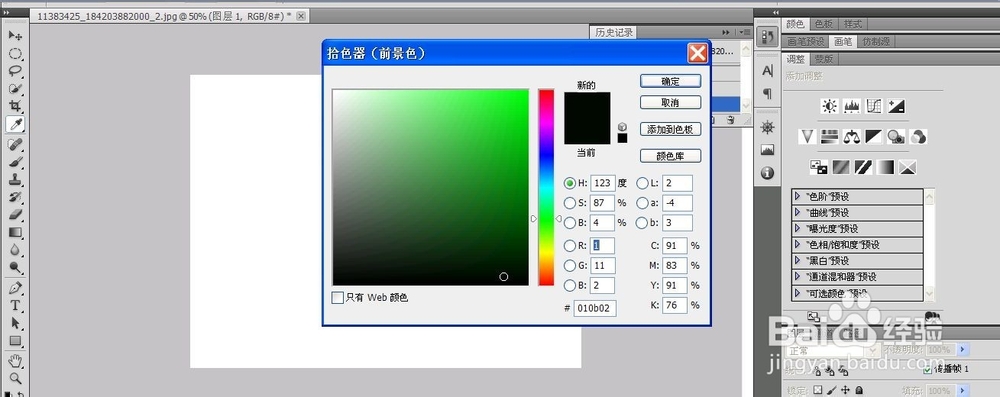
Task: Select the Pen tool
Action: (15, 288)
